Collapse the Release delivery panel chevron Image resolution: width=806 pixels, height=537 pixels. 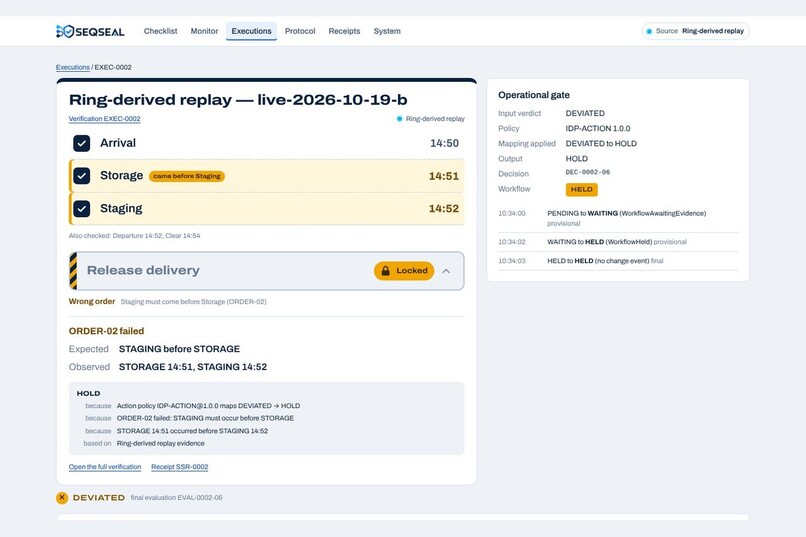coord(446,271)
